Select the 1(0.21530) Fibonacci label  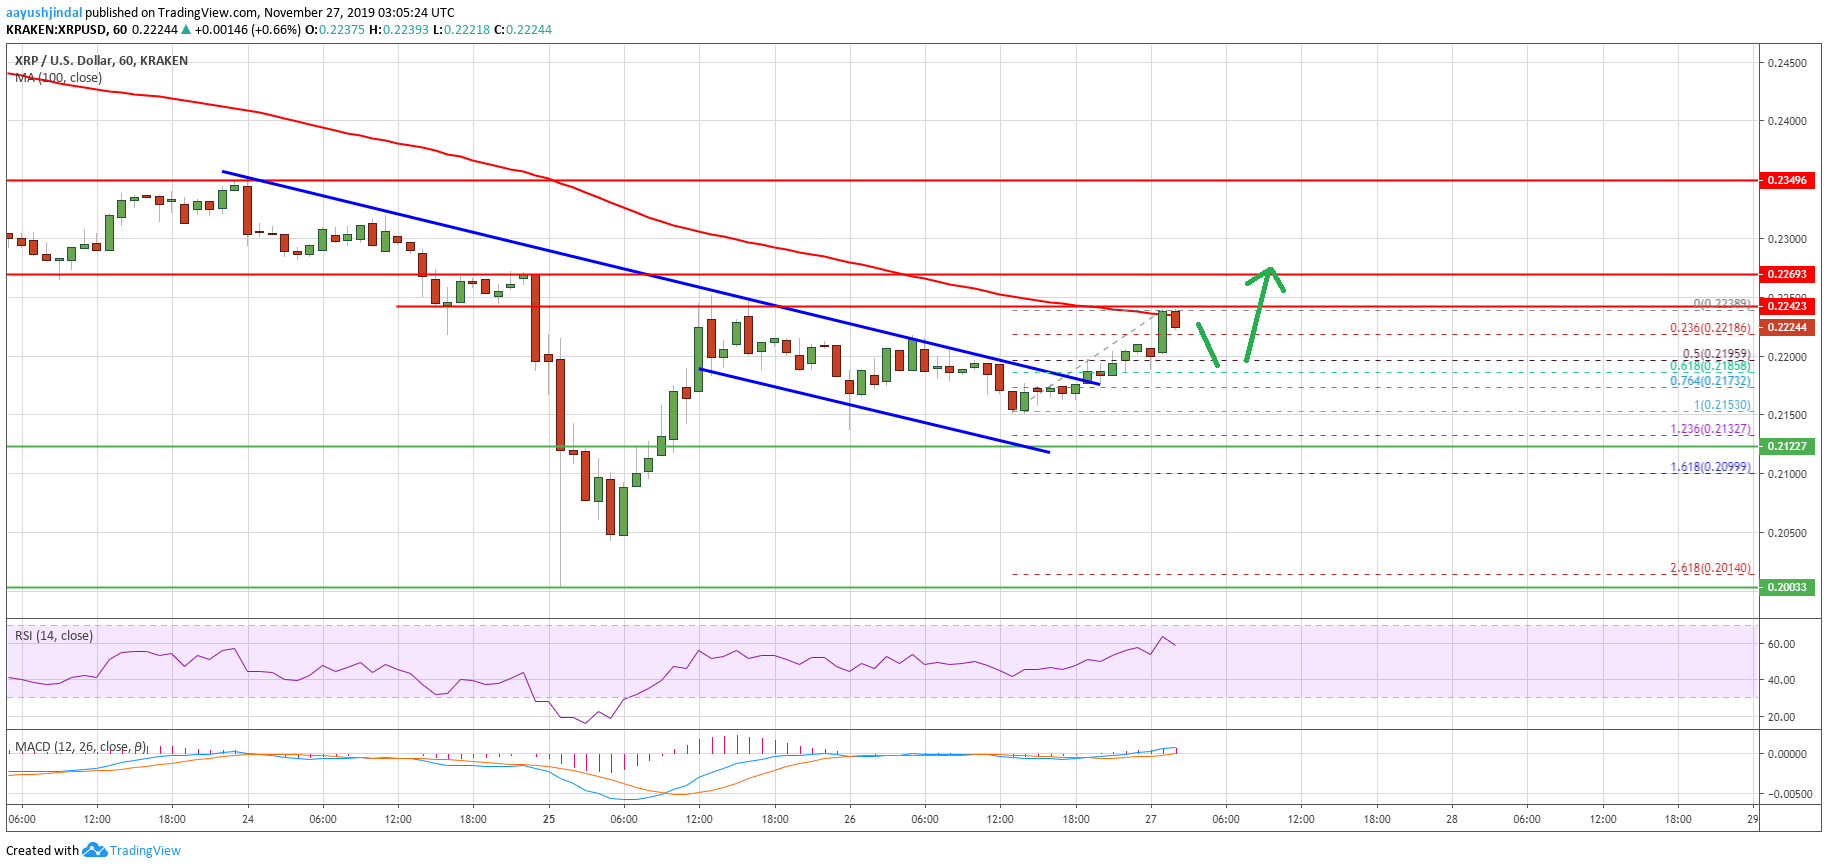(1722, 405)
